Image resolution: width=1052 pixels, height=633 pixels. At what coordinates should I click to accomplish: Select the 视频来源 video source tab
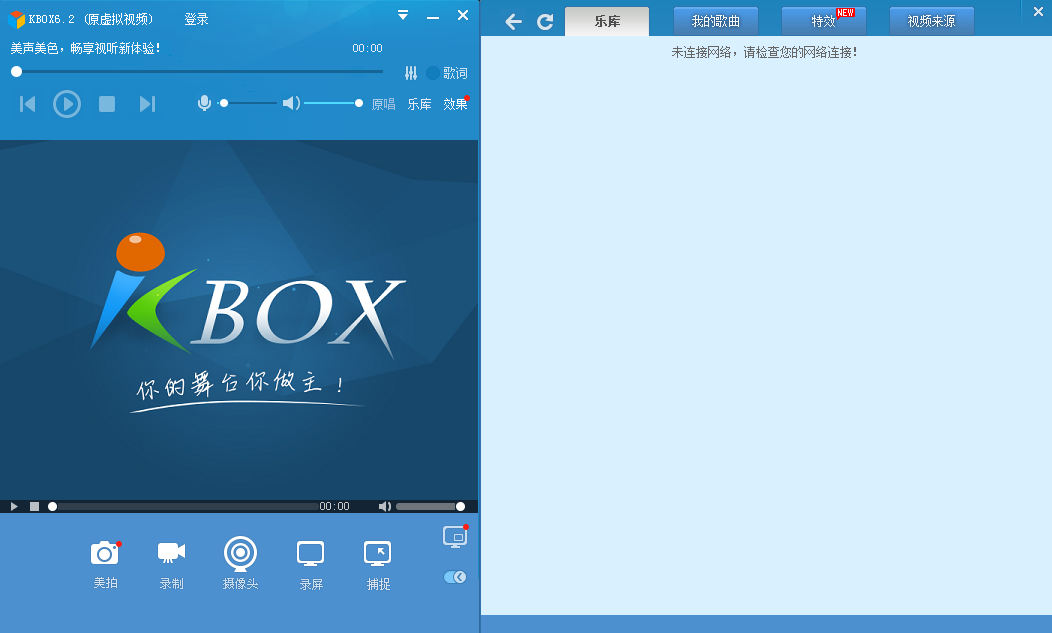pyautogui.click(x=931, y=21)
